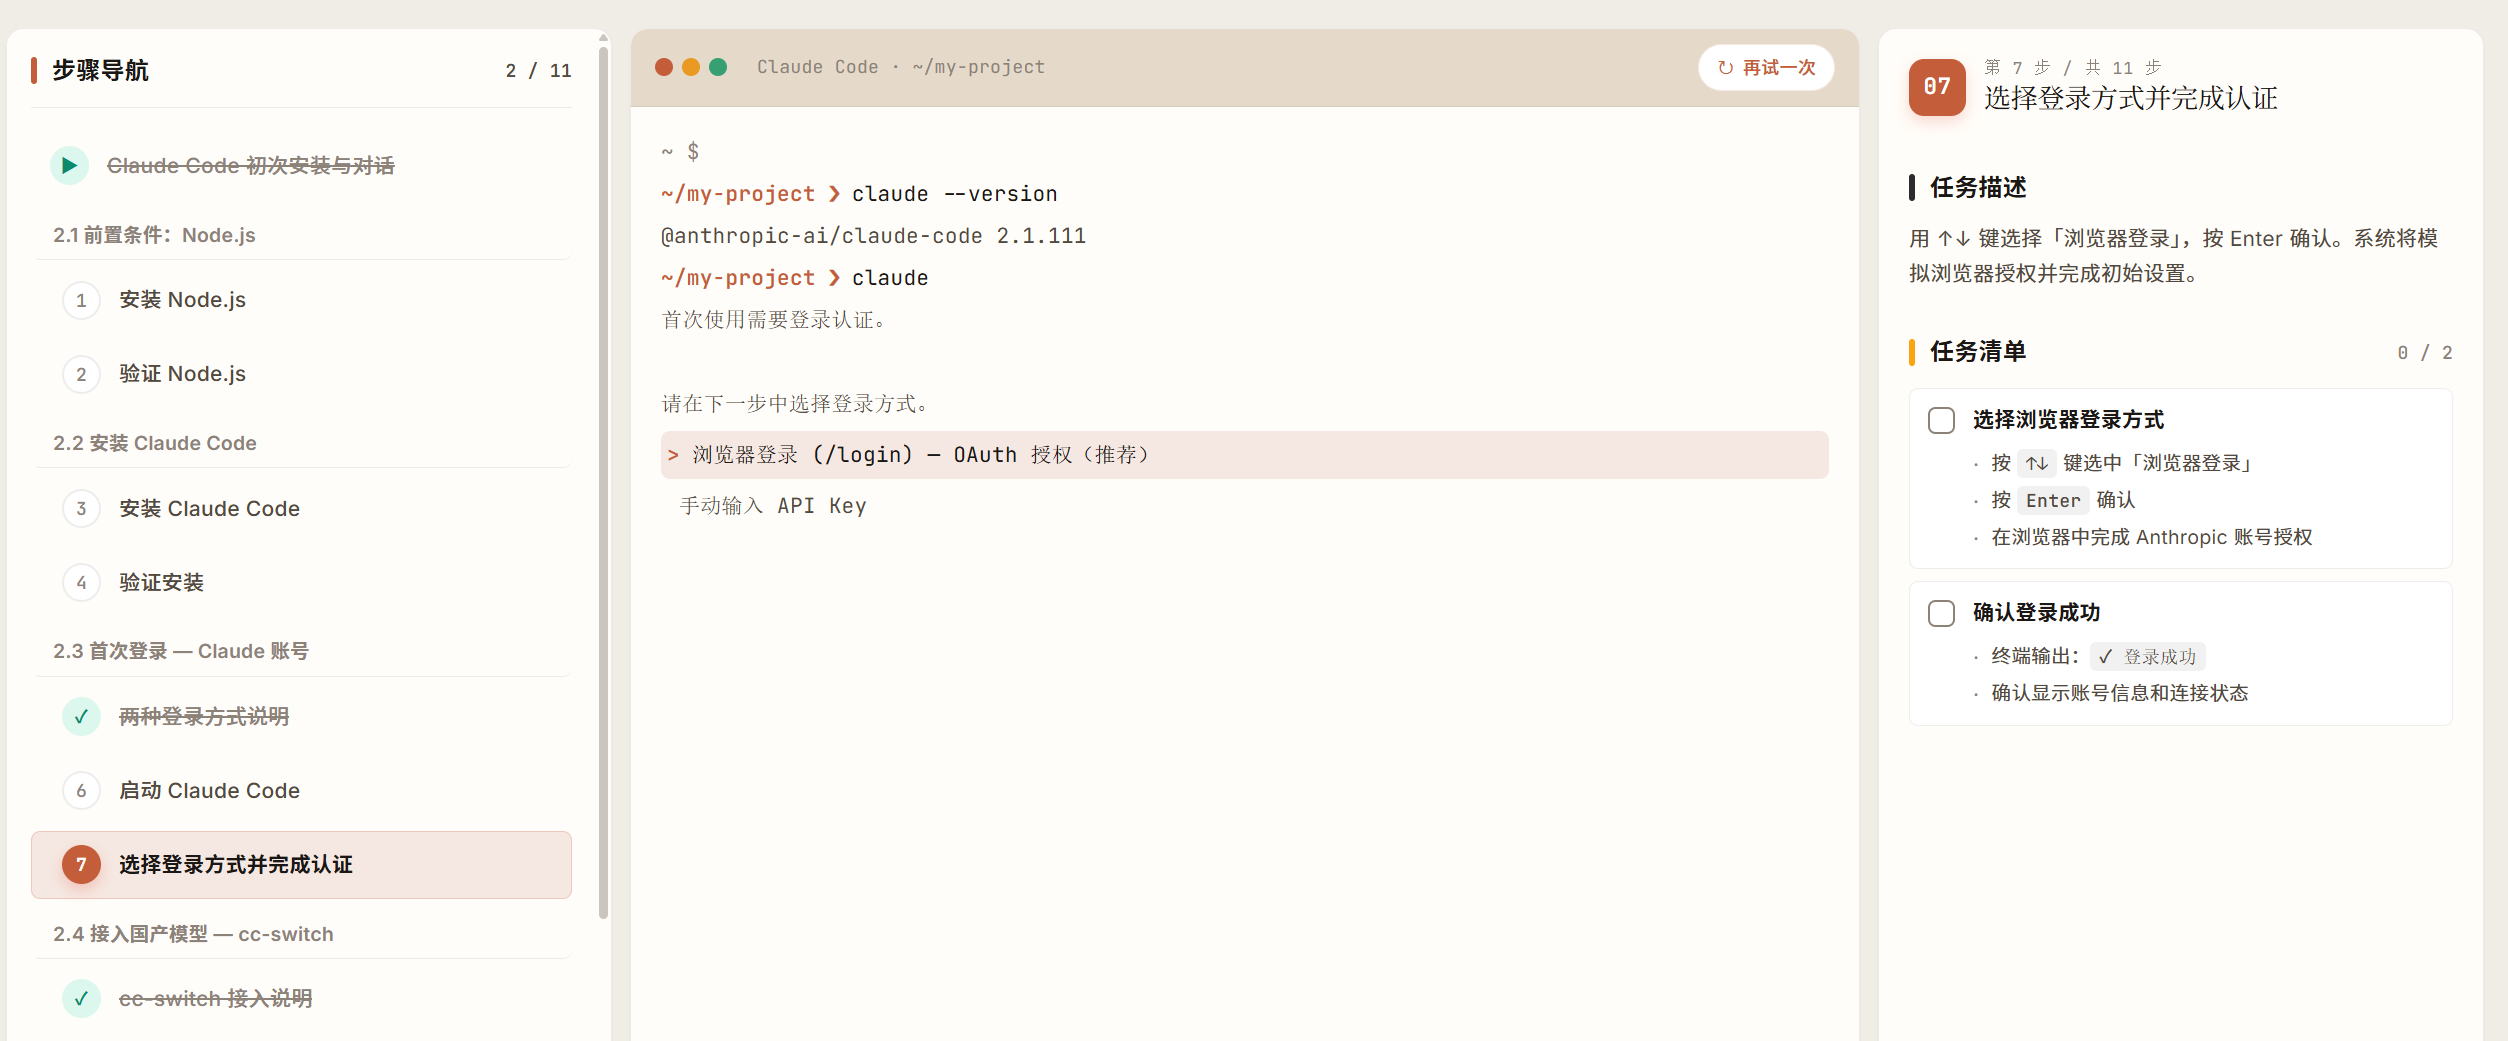Open the 两种登录方式说明 step
Viewport: 2508px width, 1041px height.
[x=301, y=716]
